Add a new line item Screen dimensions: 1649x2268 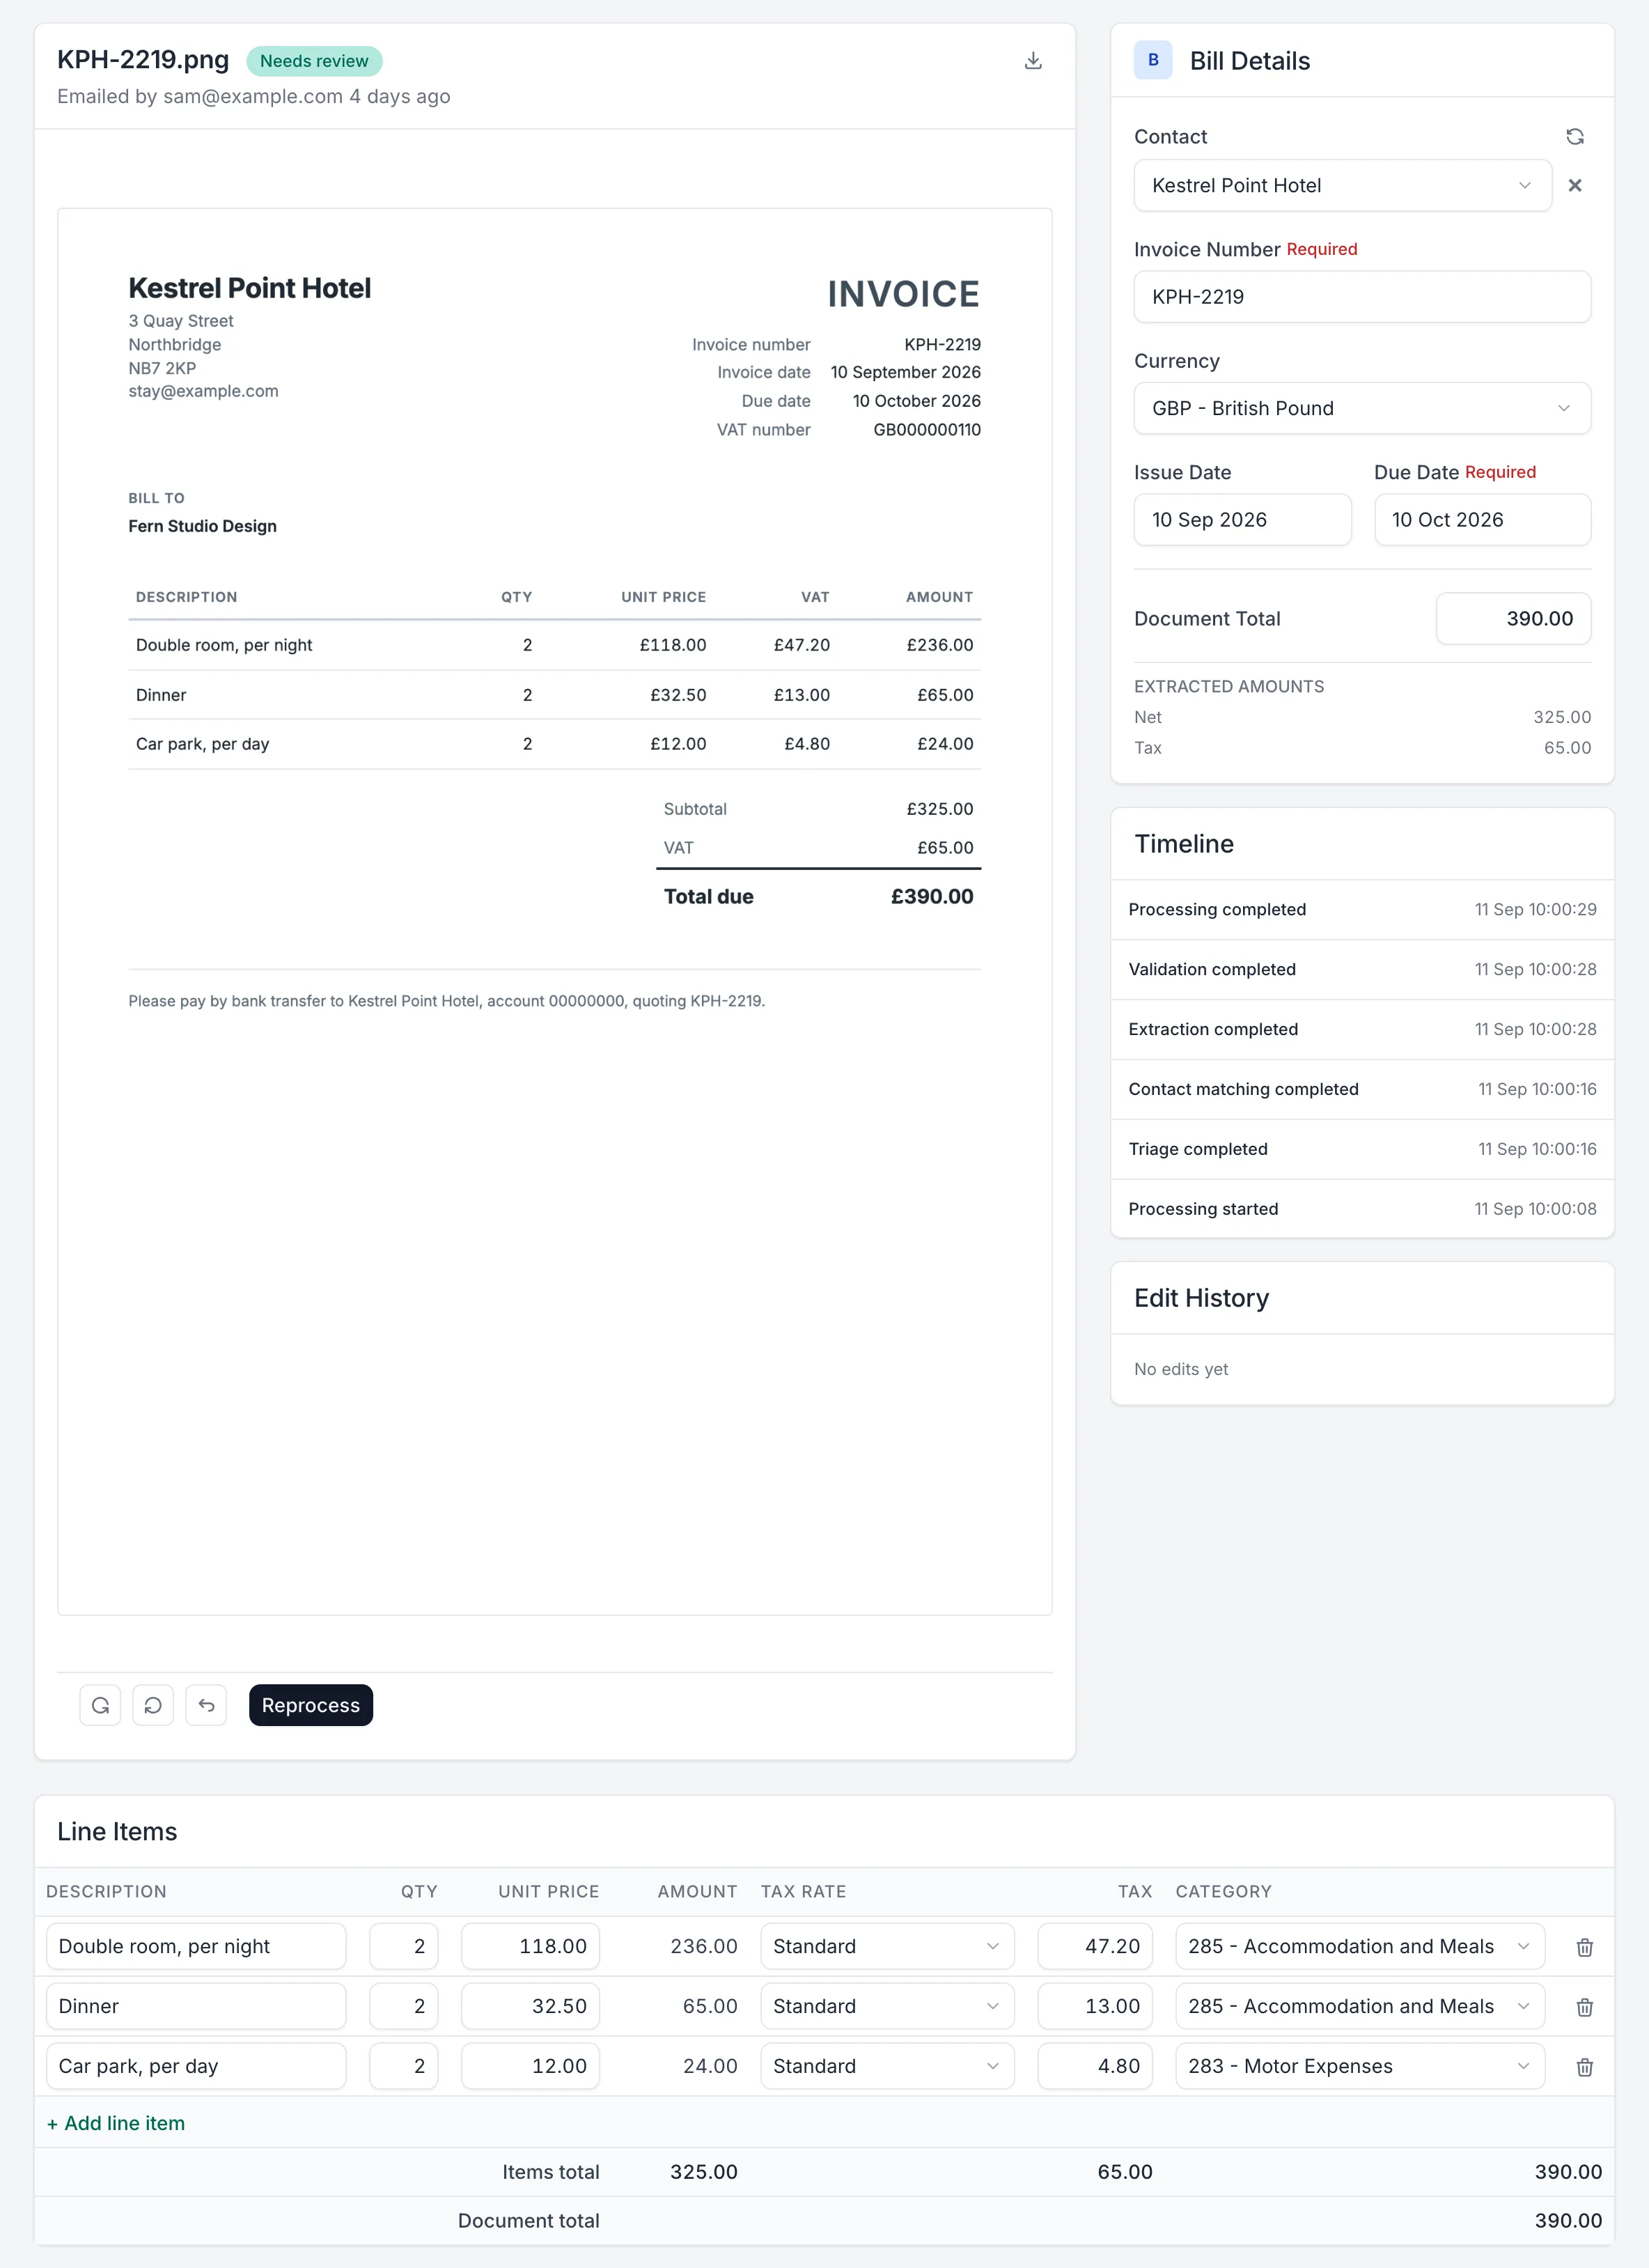coord(116,2123)
